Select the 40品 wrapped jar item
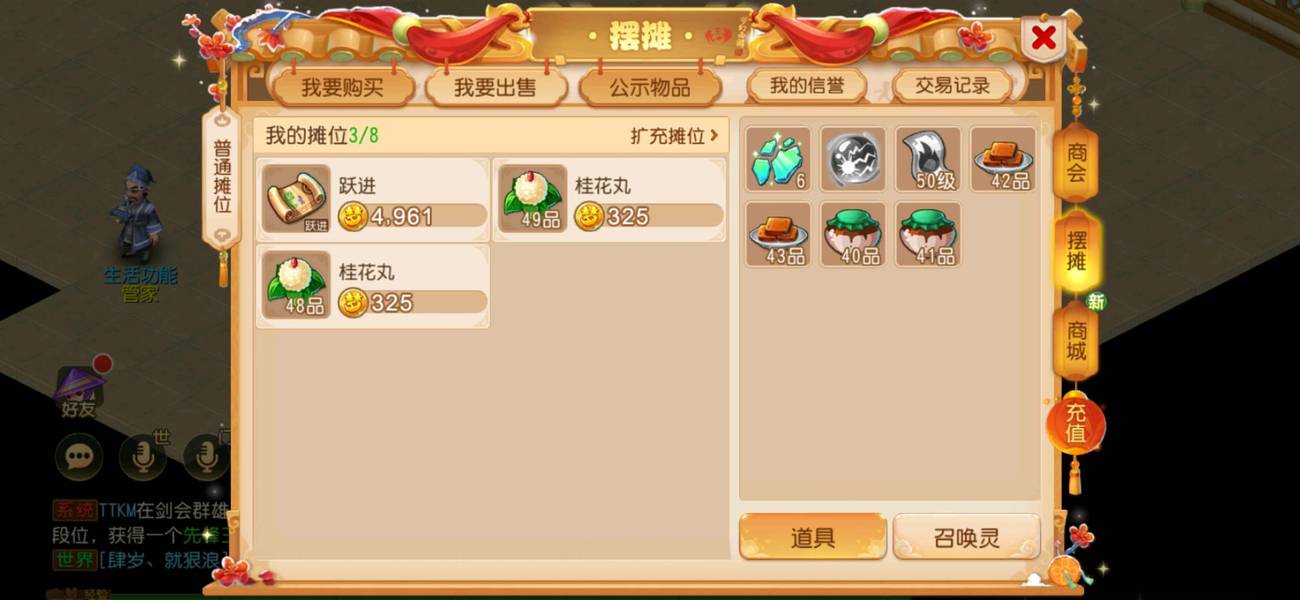The height and width of the screenshot is (600, 1300). pos(853,234)
